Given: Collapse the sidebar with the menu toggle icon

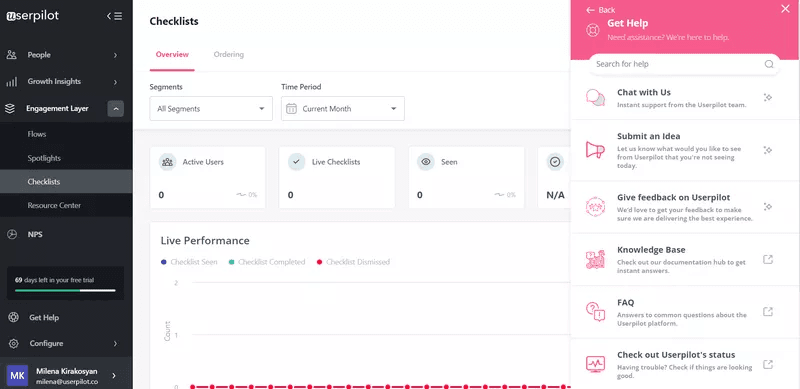Looking at the screenshot, I should (x=114, y=16).
